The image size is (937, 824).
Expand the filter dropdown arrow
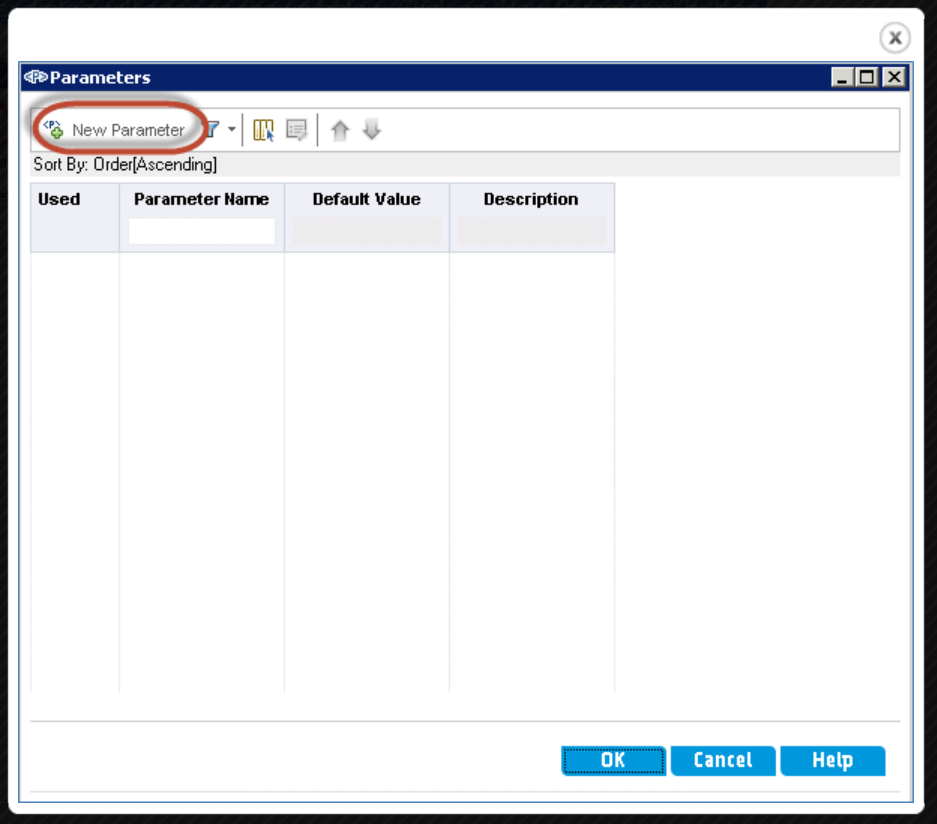231,129
